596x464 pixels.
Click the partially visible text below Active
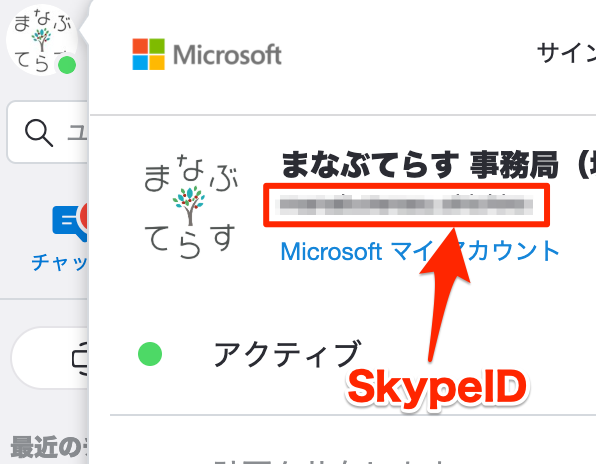point(329,461)
